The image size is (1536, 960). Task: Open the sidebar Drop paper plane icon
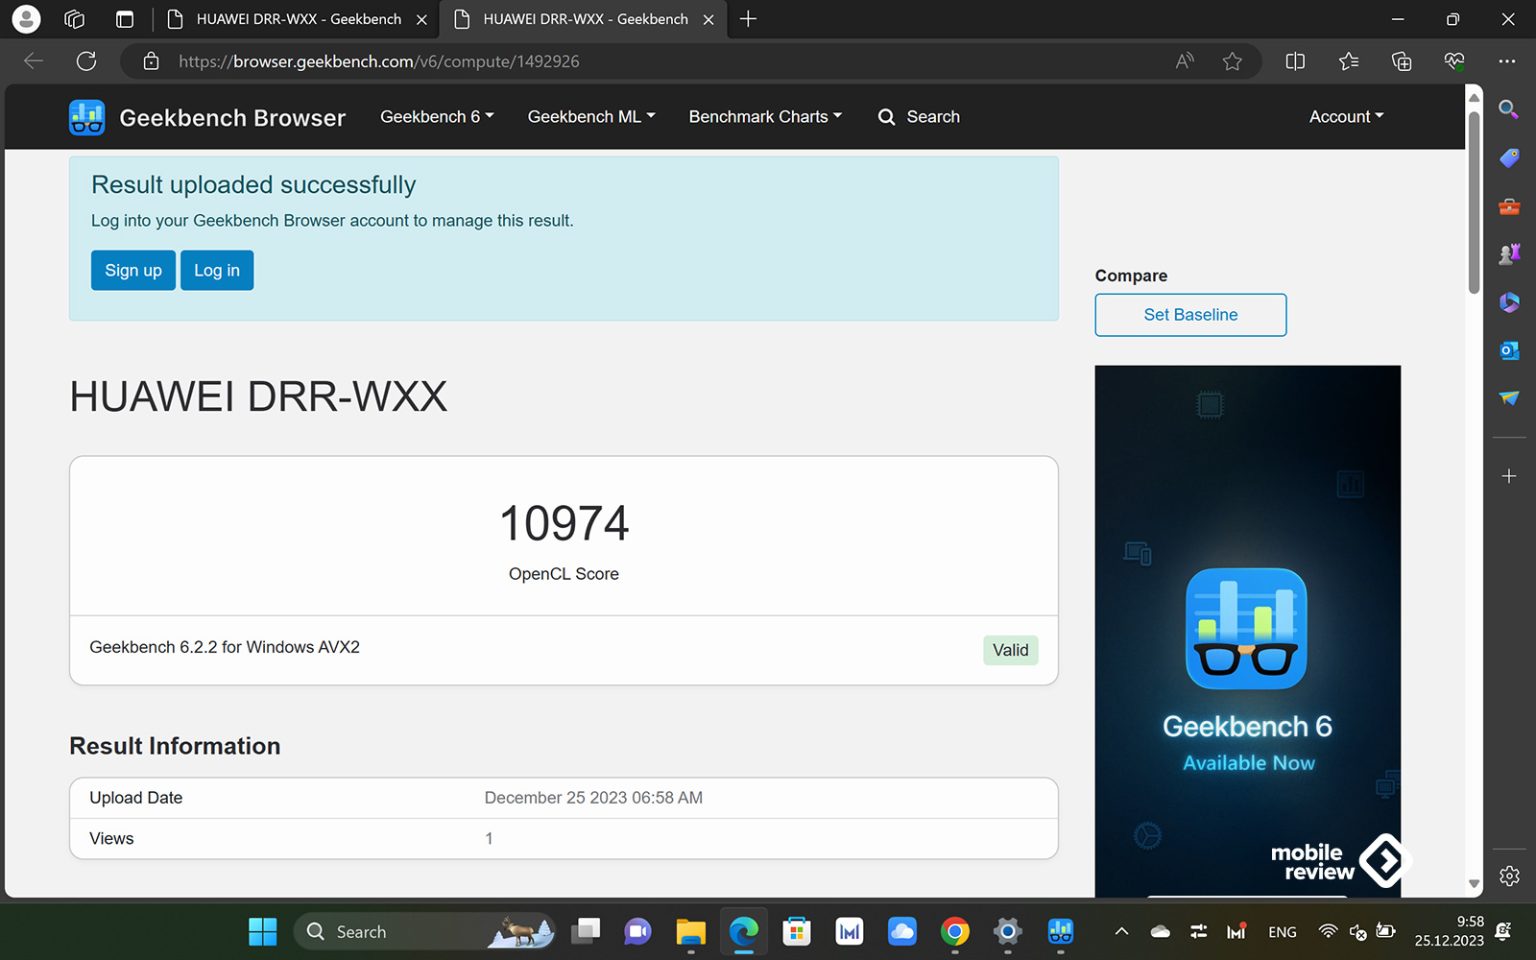pyautogui.click(x=1509, y=398)
